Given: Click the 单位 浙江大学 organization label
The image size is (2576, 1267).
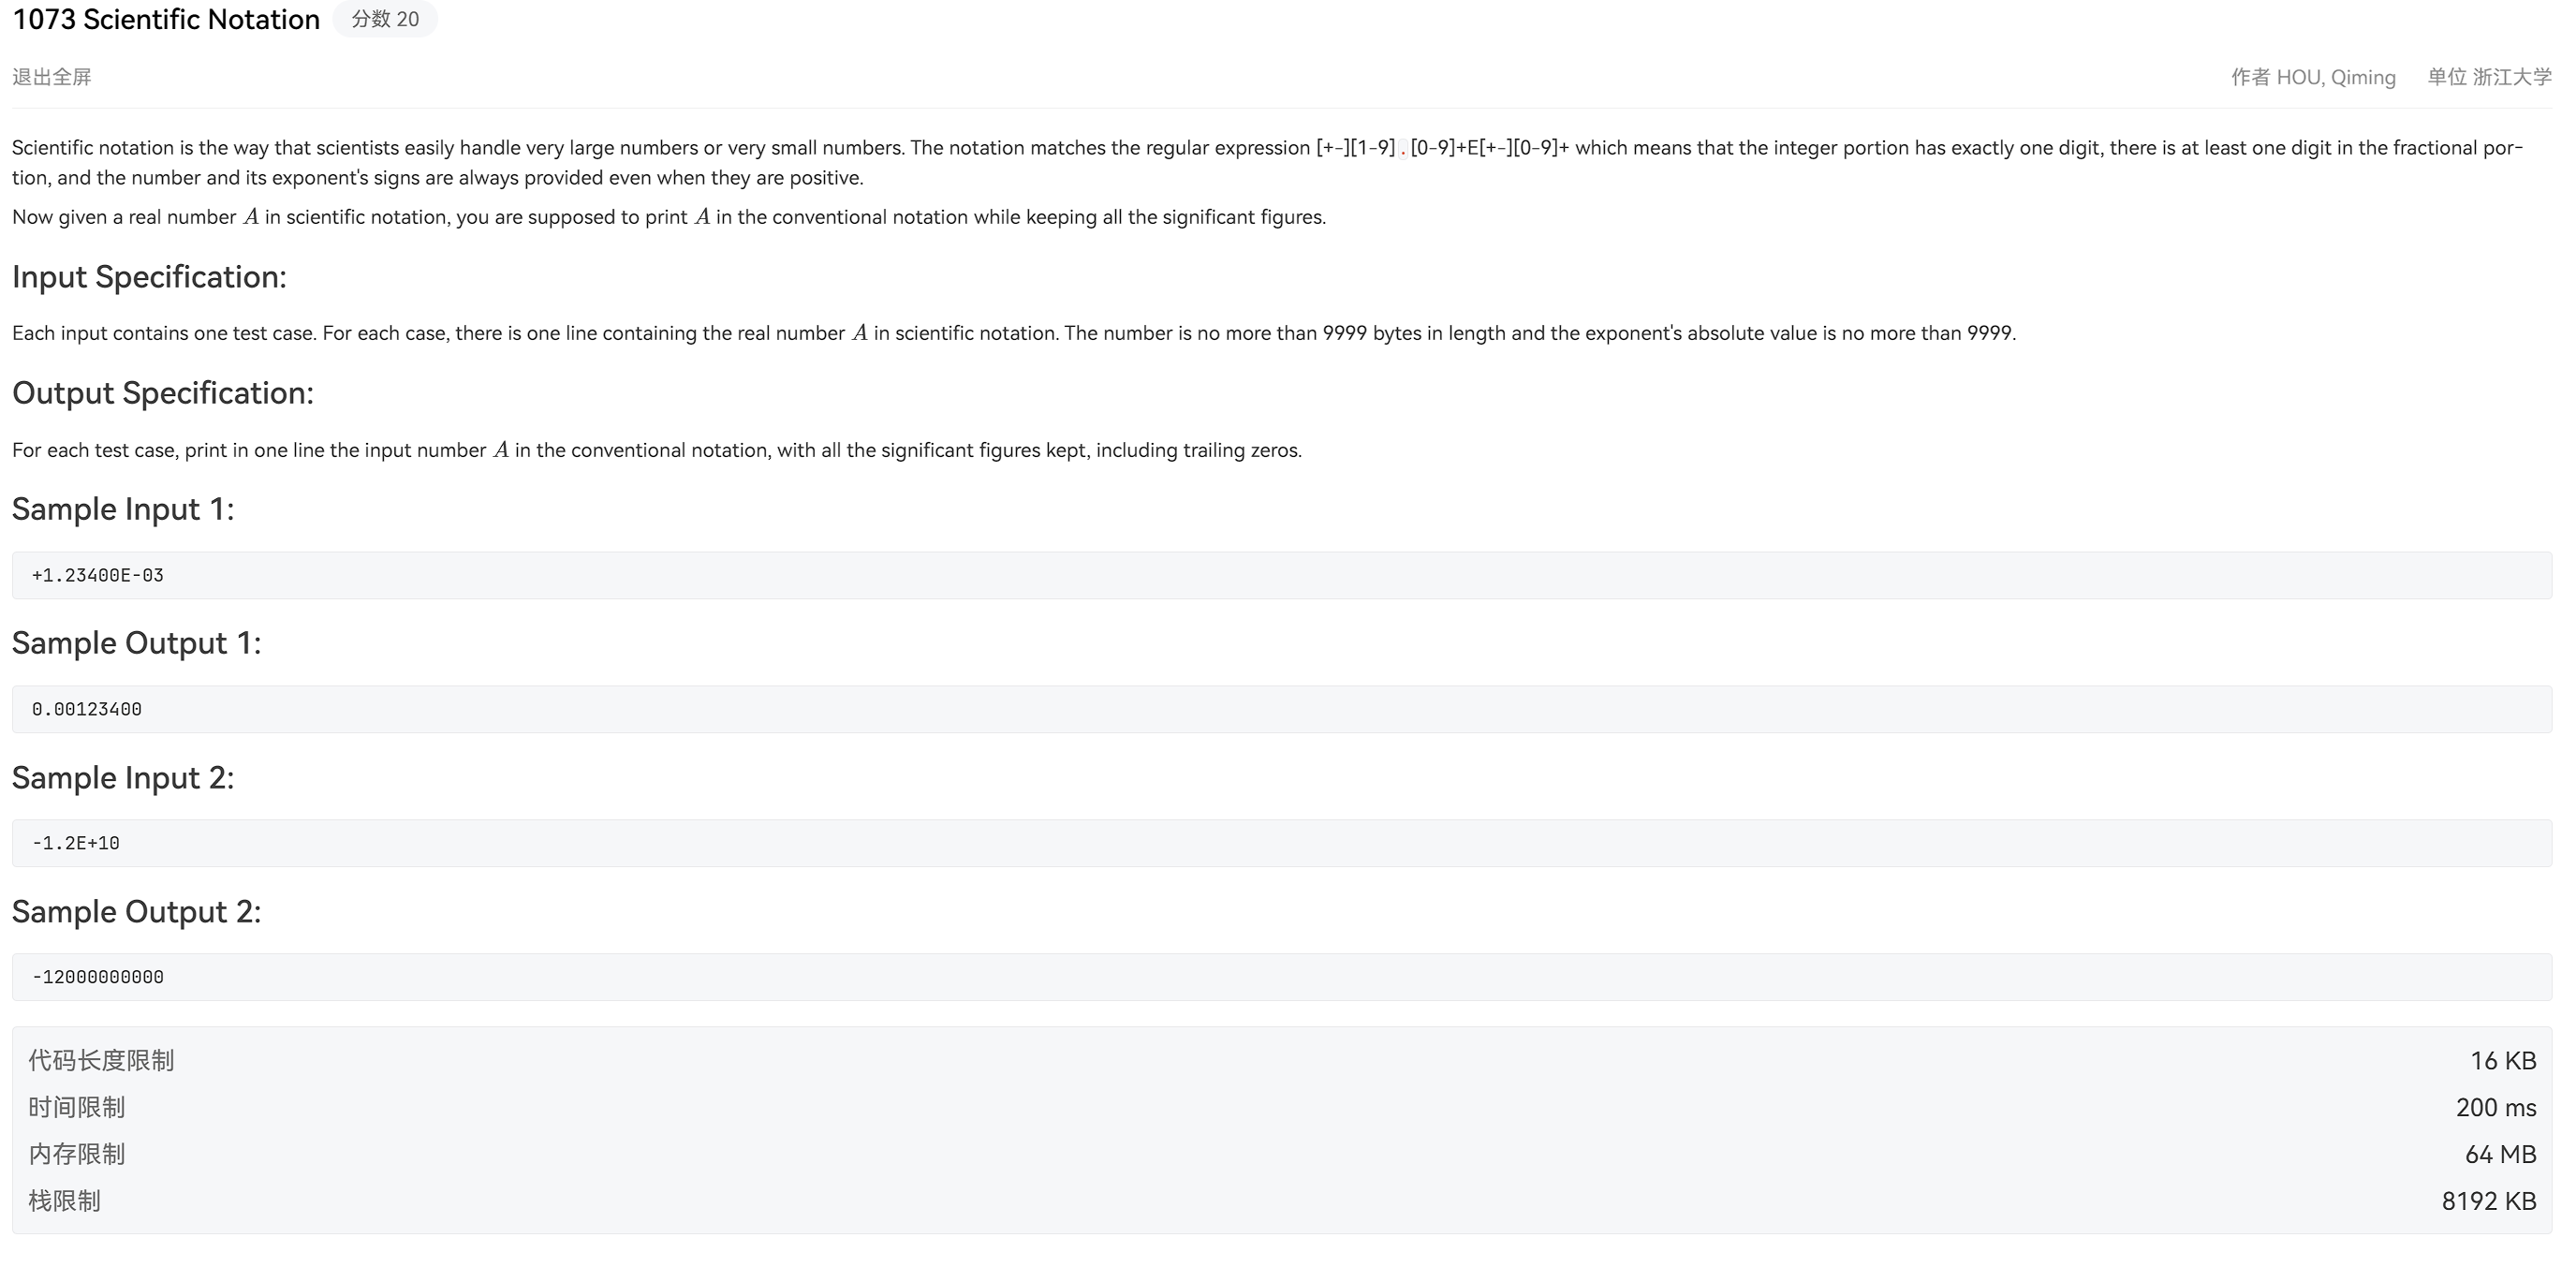Looking at the screenshot, I should 2489,77.
